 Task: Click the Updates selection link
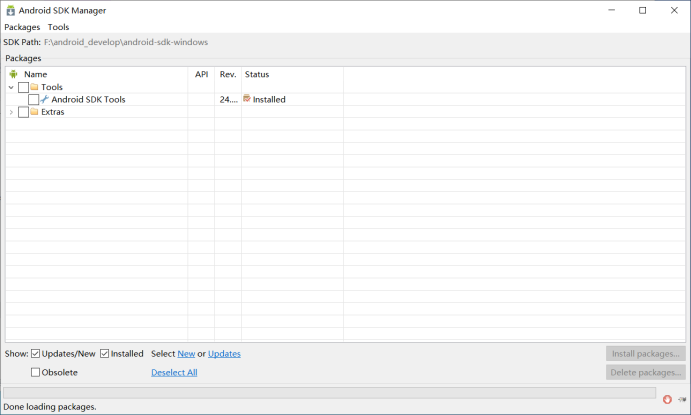[x=224, y=354]
